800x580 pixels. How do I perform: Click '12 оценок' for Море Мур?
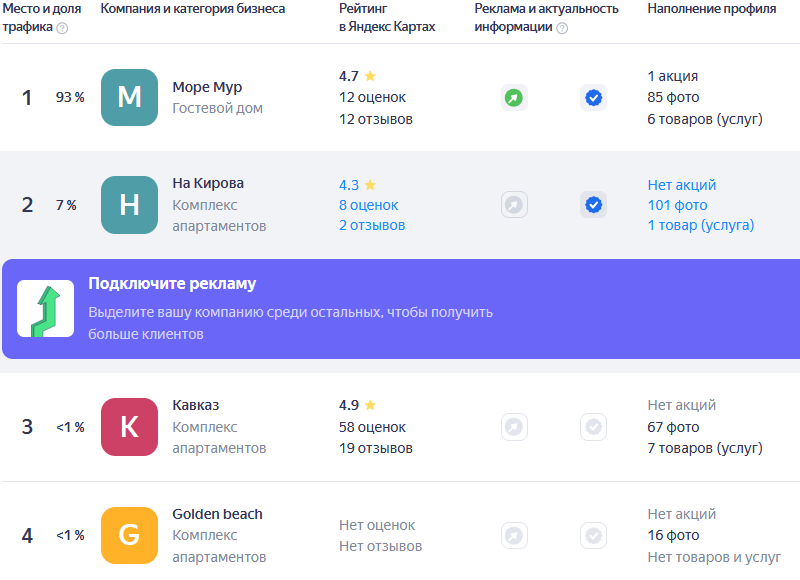(x=372, y=97)
